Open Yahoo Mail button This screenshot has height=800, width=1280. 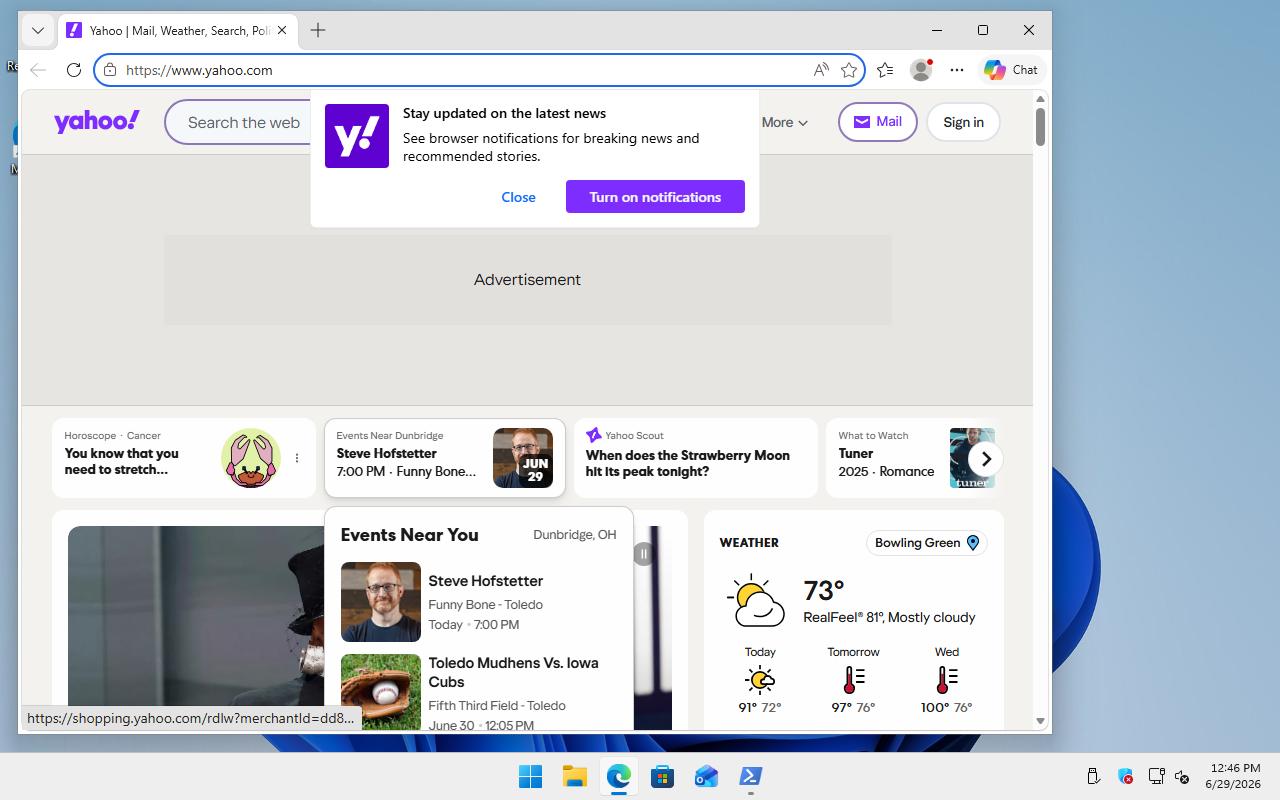[x=877, y=122]
